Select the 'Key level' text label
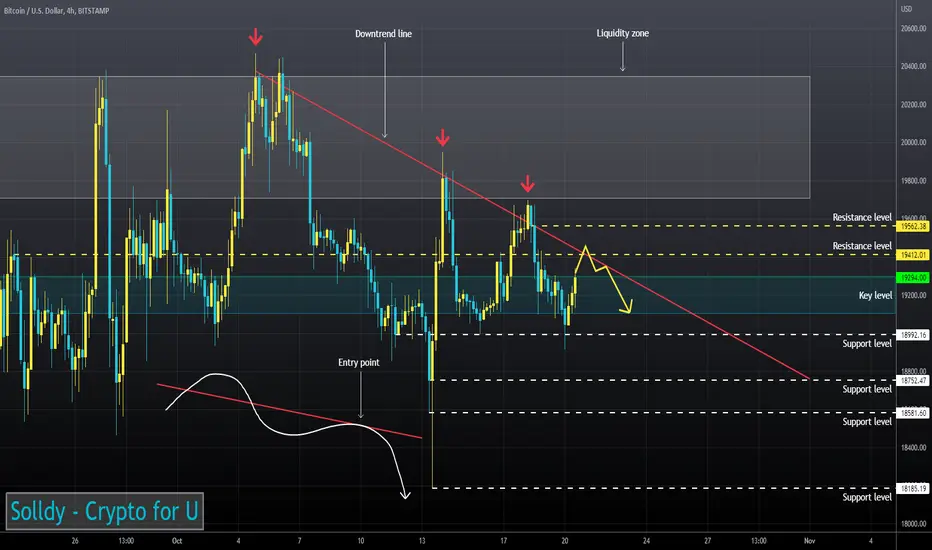This screenshot has height=550, width=932. (x=875, y=296)
